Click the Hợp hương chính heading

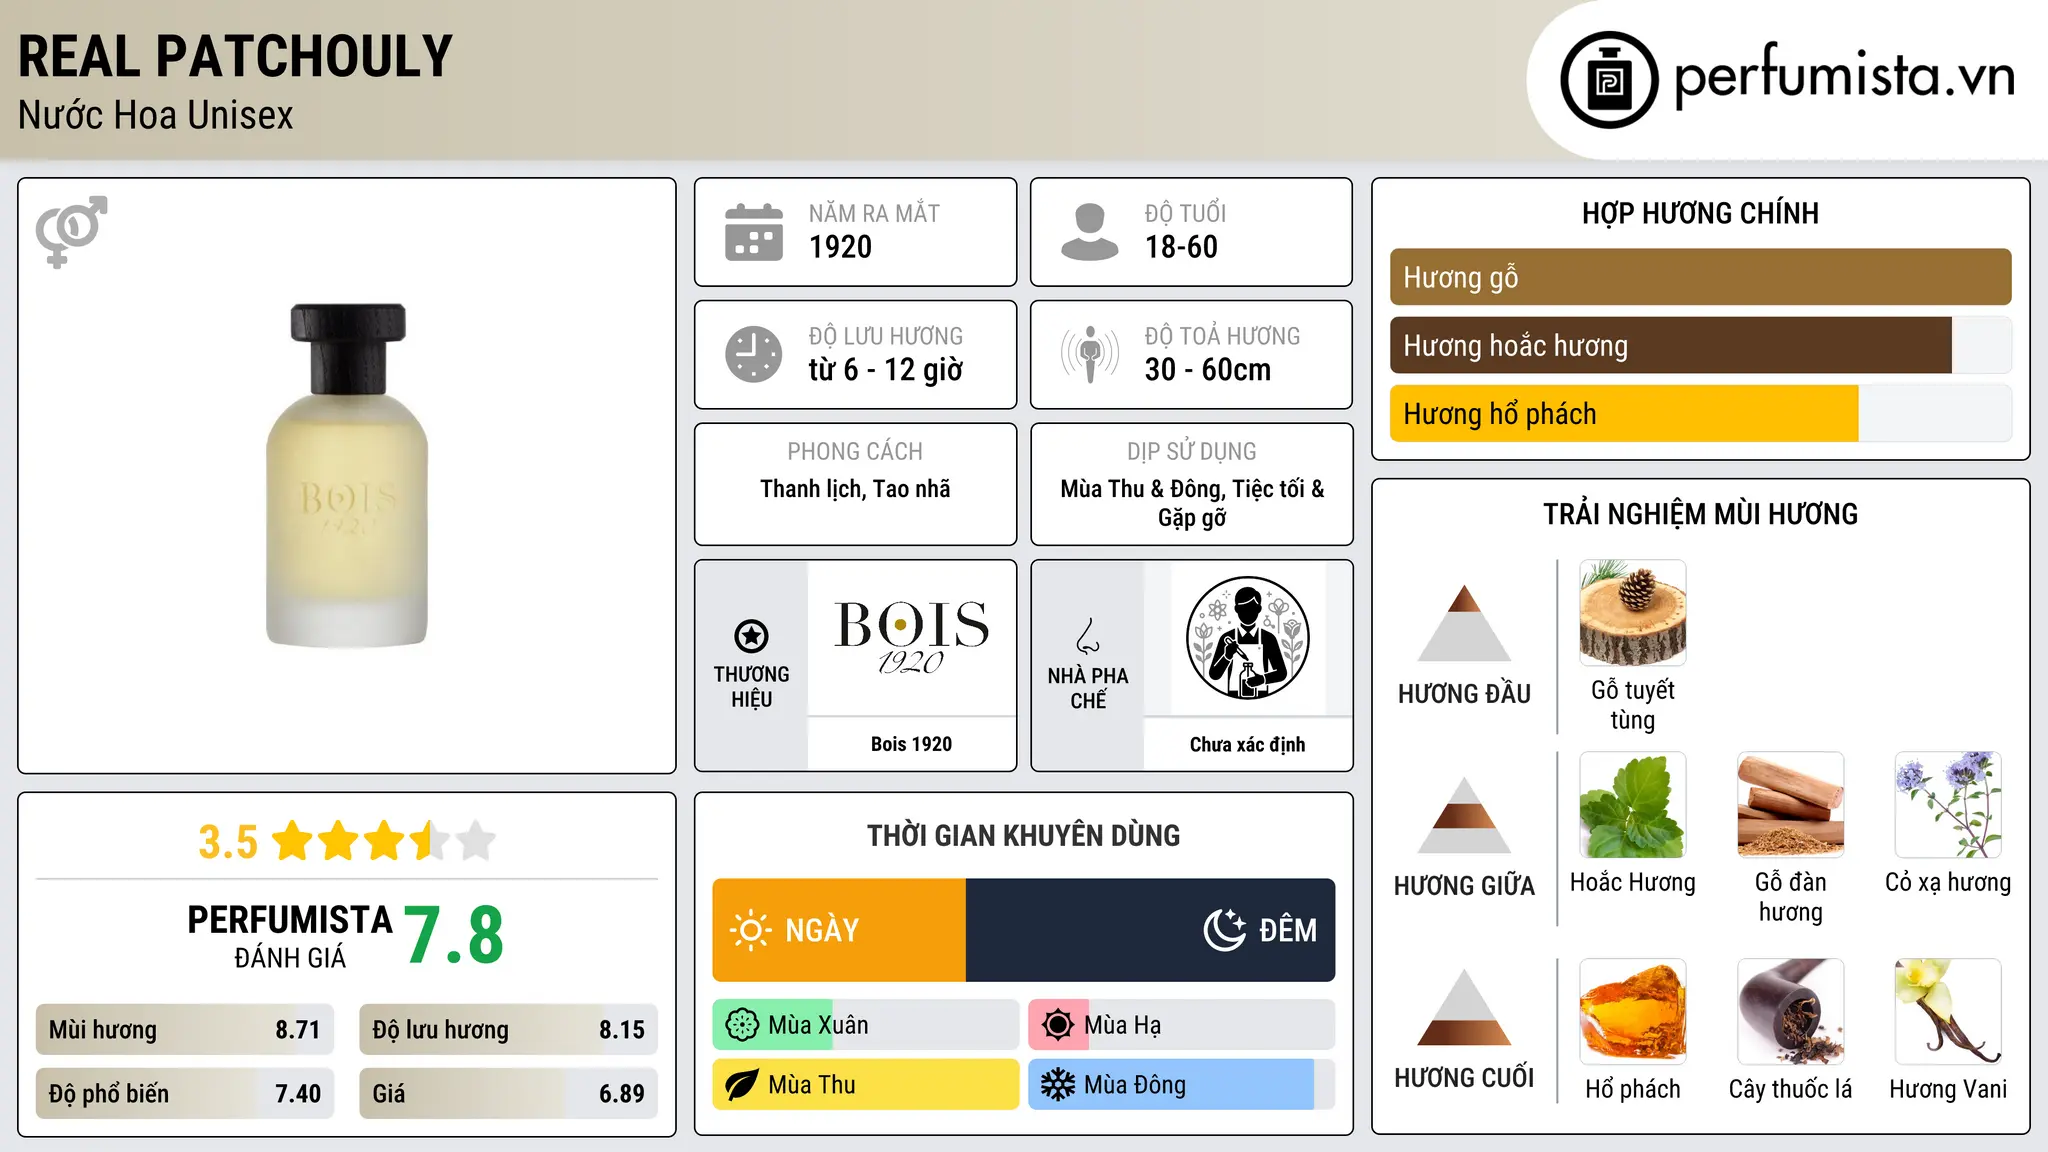(x=1700, y=213)
